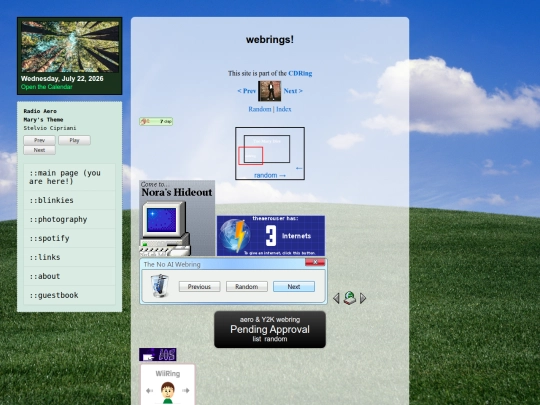Open the ::main page menu item
The width and height of the screenshot is (540, 405).
point(70,177)
